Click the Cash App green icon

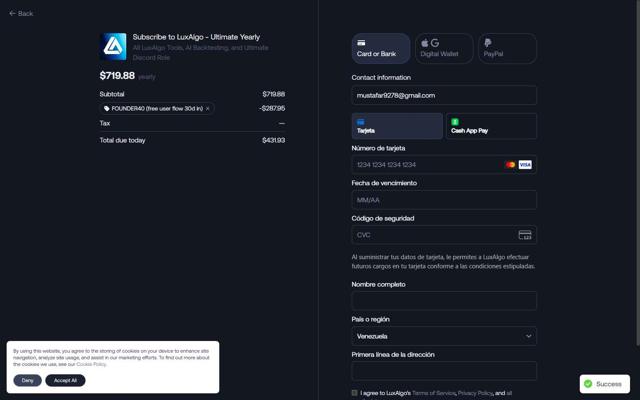pos(455,122)
